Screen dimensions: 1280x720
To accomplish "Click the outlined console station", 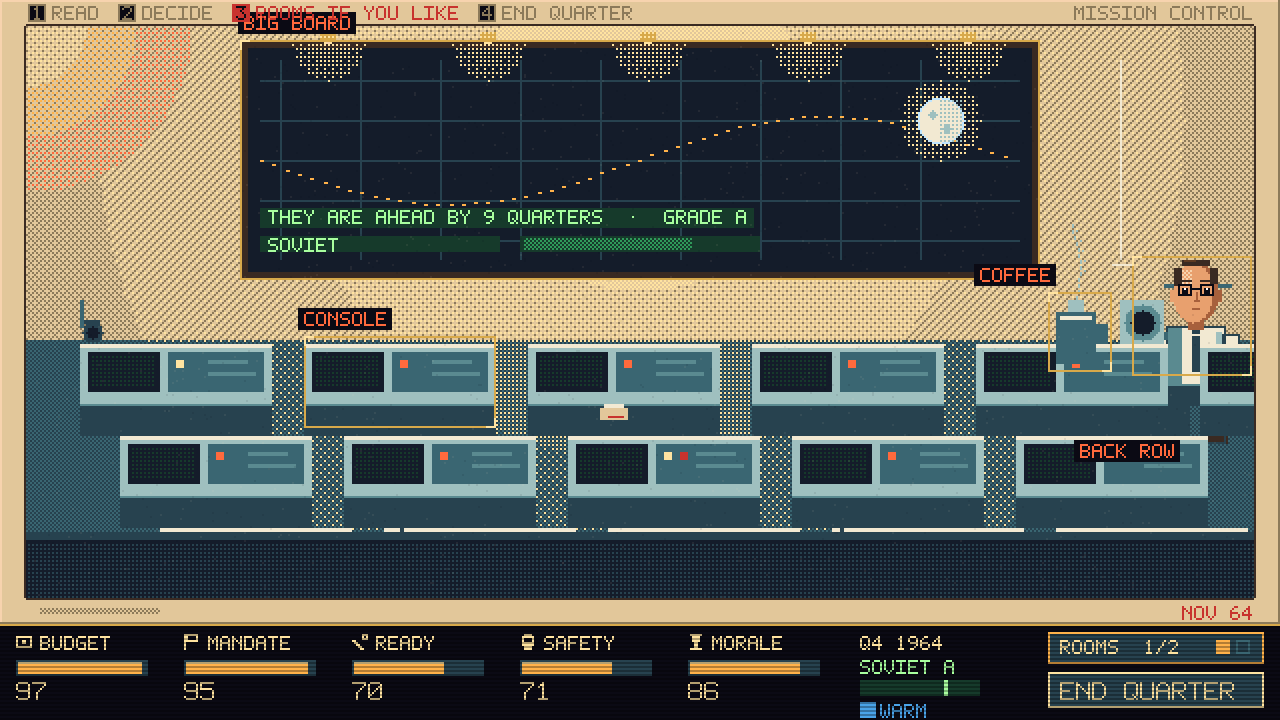I will [400, 383].
